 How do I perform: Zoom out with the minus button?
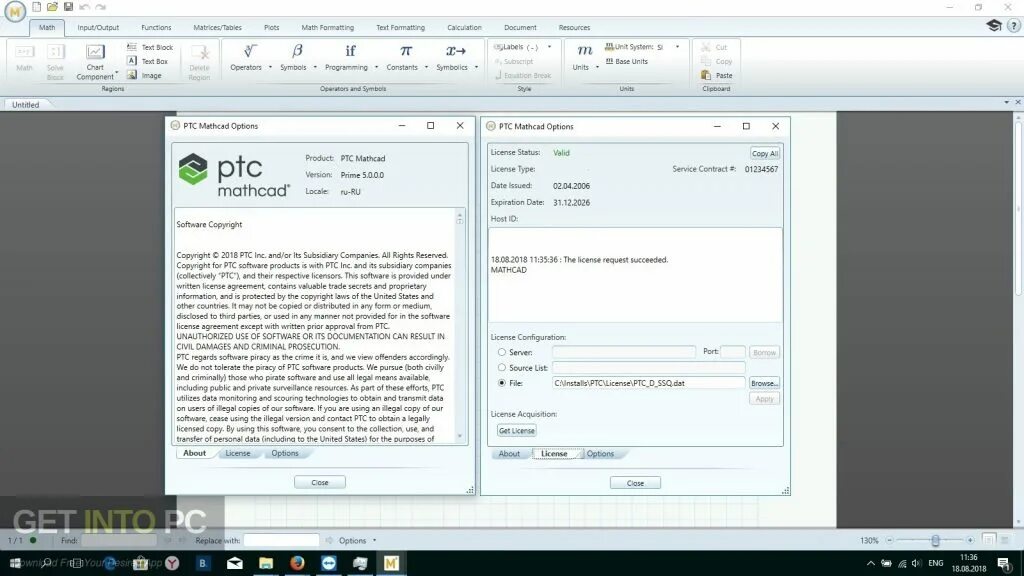point(889,540)
